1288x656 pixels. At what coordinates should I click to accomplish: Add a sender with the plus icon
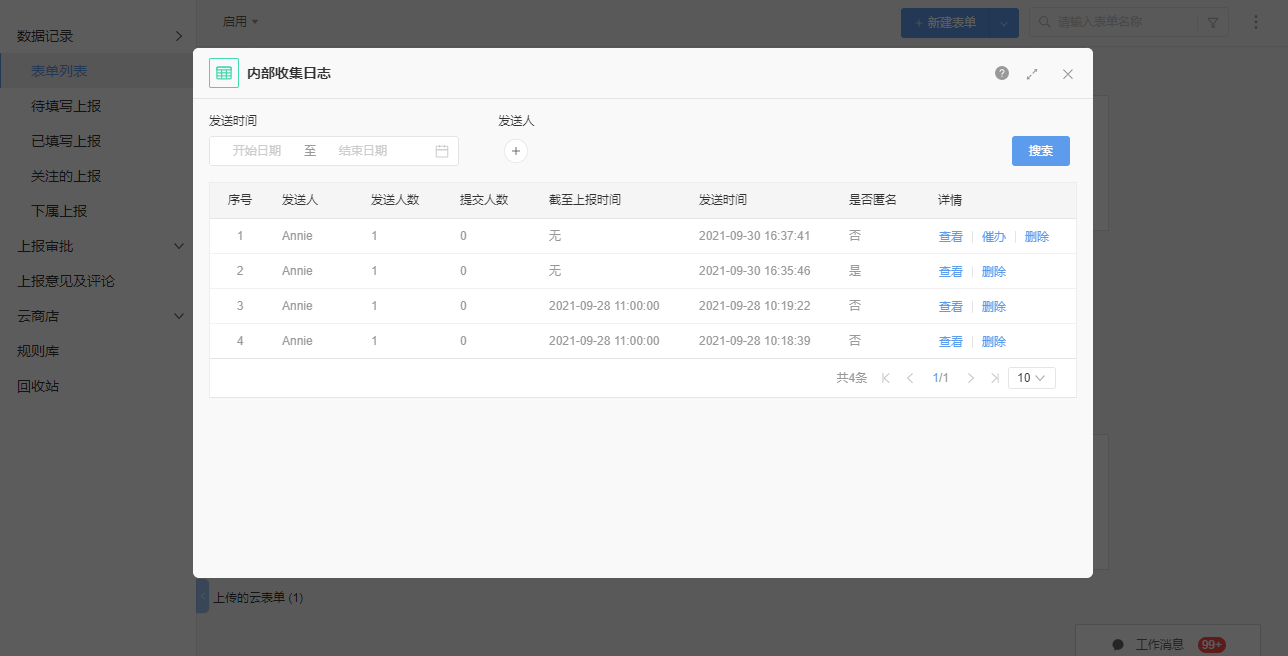point(516,151)
